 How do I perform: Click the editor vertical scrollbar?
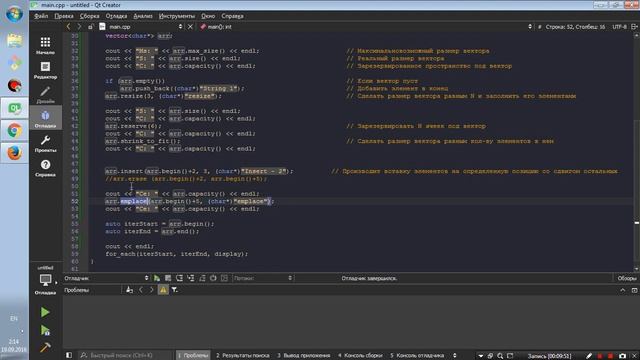click(x=636, y=151)
